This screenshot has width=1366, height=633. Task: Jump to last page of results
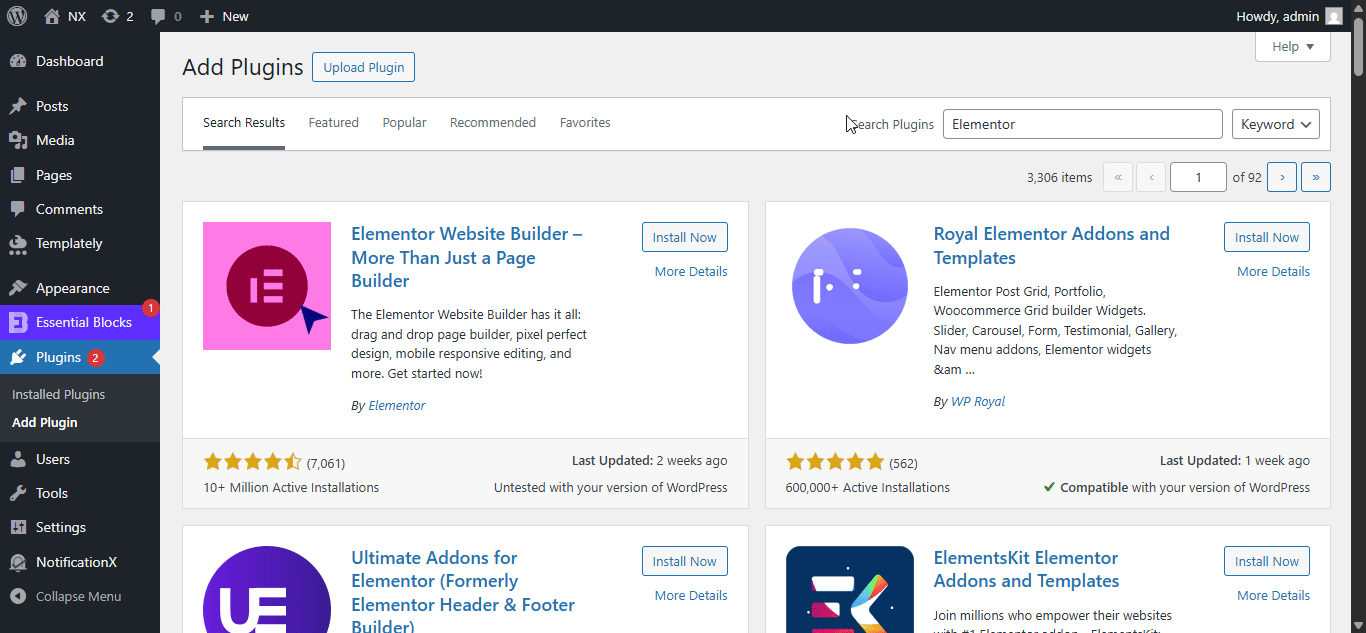click(x=1316, y=177)
